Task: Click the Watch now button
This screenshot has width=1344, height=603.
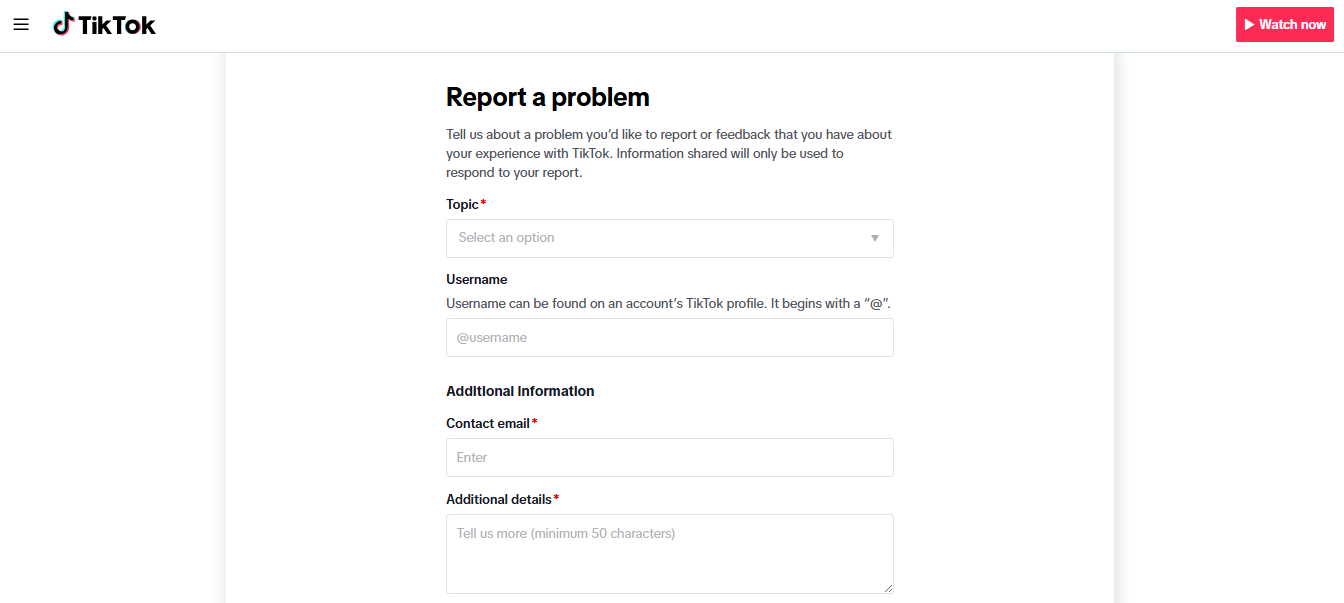Action: tap(1285, 24)
